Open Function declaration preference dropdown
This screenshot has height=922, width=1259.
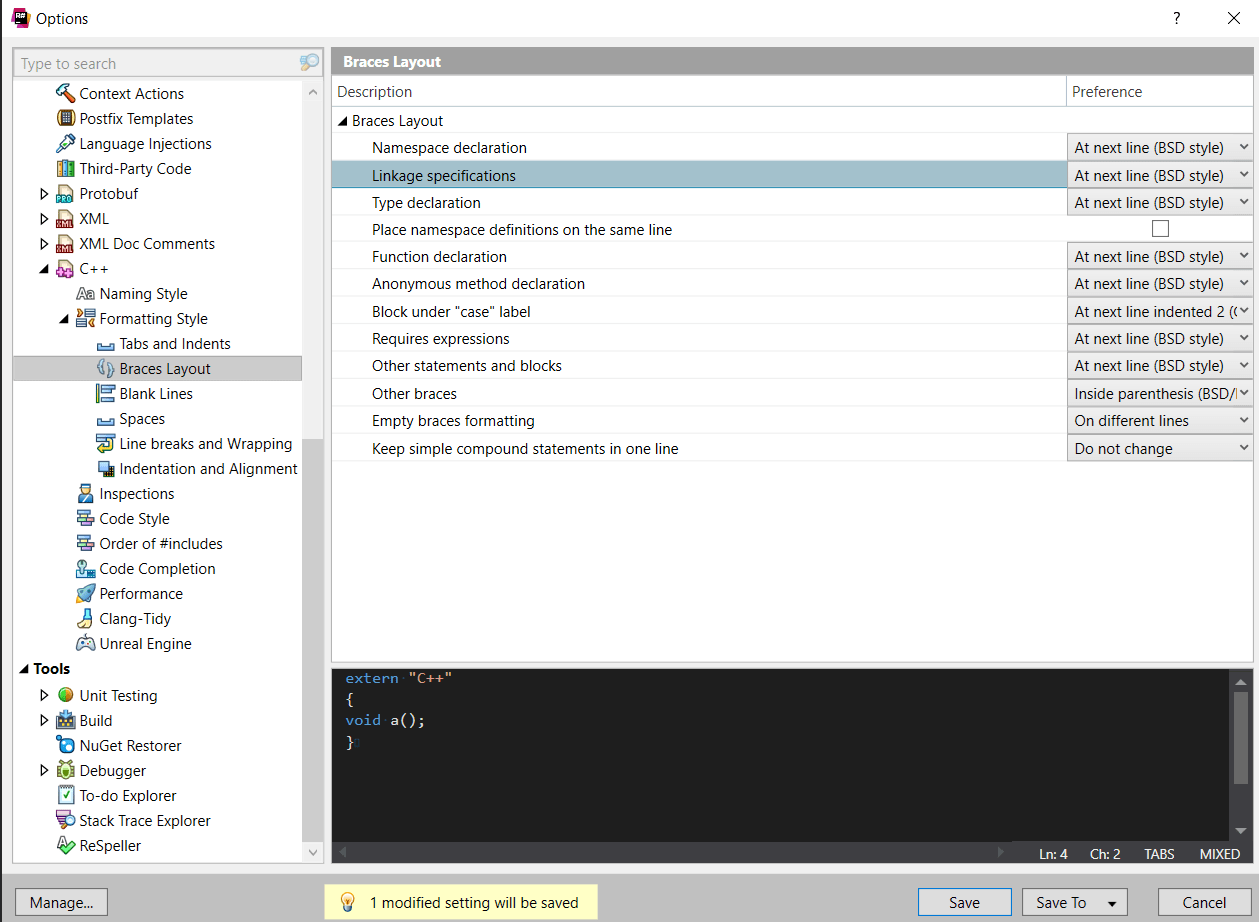[x=1160, y=256]
